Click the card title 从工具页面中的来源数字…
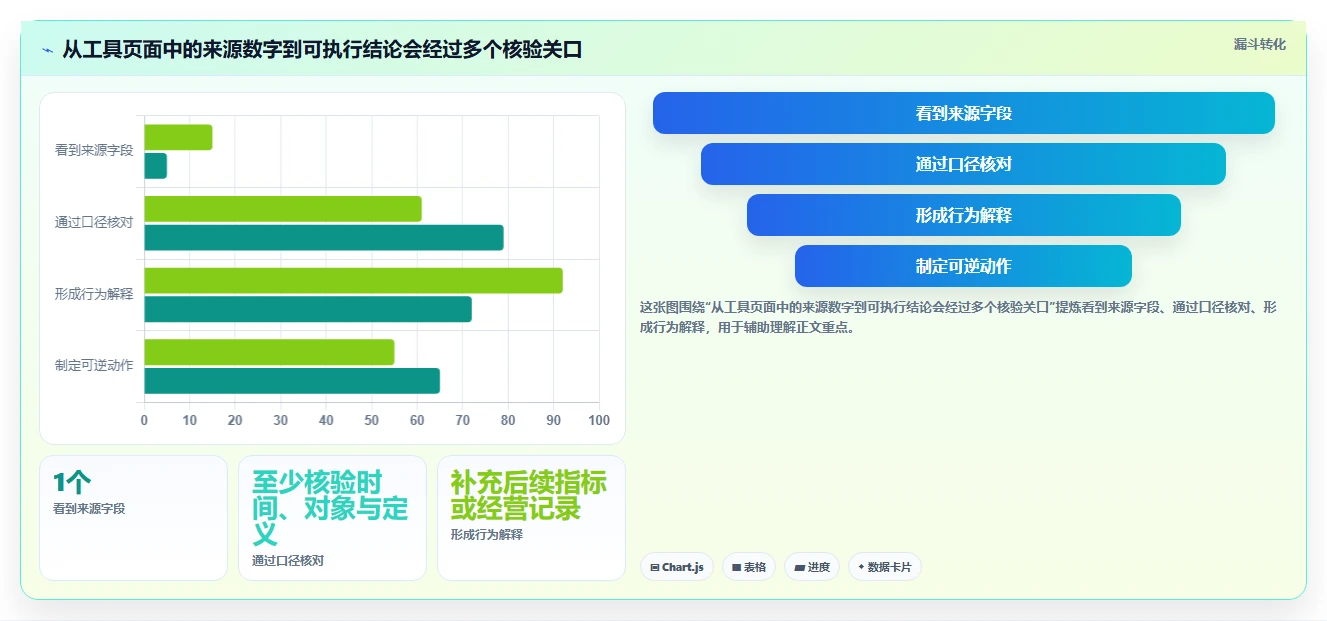This screenshot has width=1327, height=621. click(322, 50)
